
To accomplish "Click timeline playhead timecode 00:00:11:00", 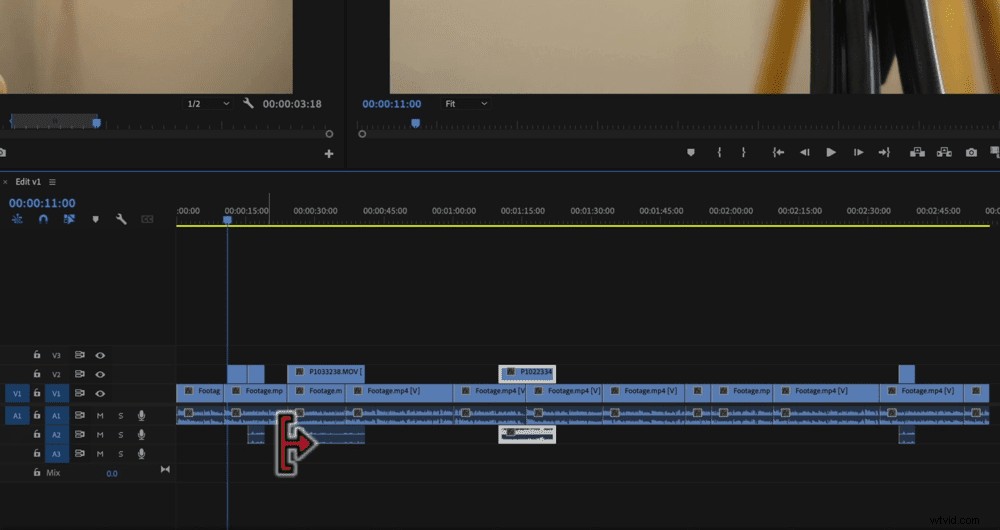I will [42, 203].
